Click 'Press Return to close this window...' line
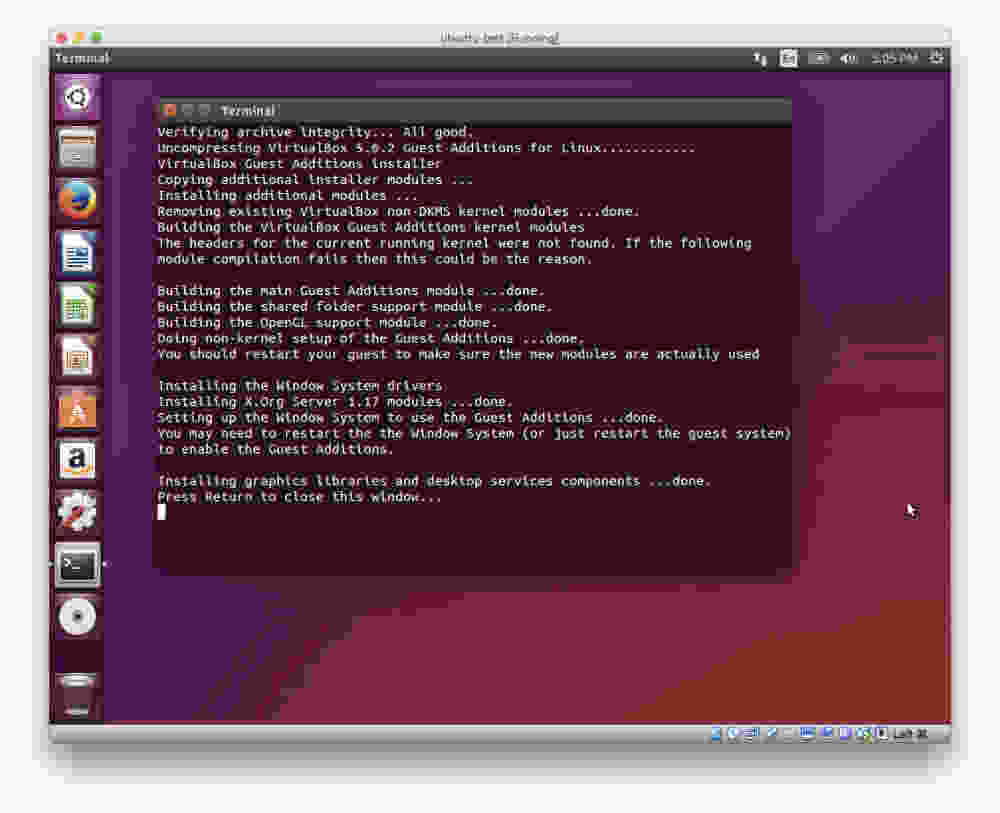Image resolution: width=1000 pixels, height=813 pixels. click(299, 497)
